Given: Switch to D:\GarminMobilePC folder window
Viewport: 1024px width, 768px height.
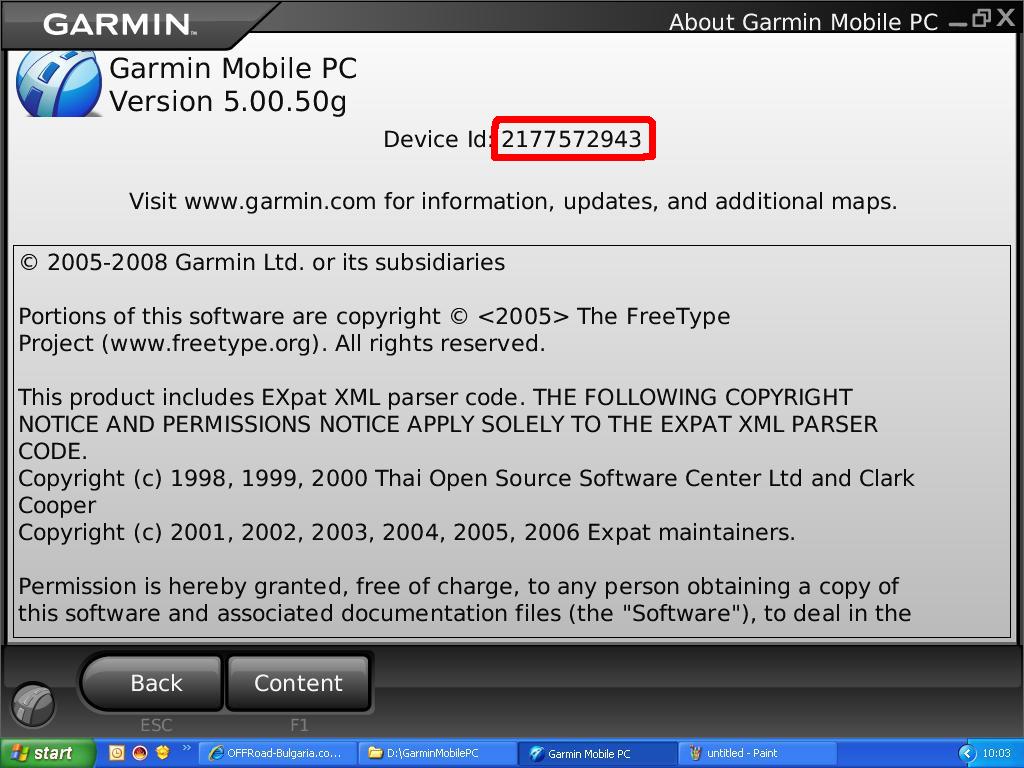Looking at the screenshot, I should 438,753.
